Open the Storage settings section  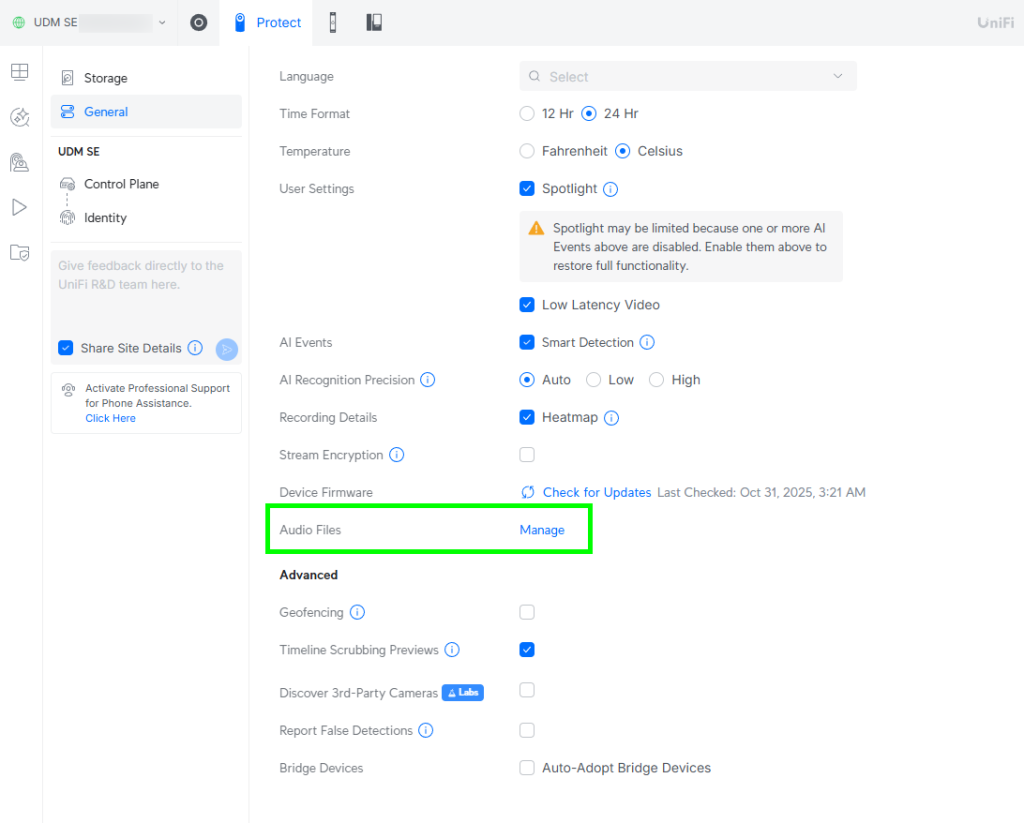pos(105,78)
